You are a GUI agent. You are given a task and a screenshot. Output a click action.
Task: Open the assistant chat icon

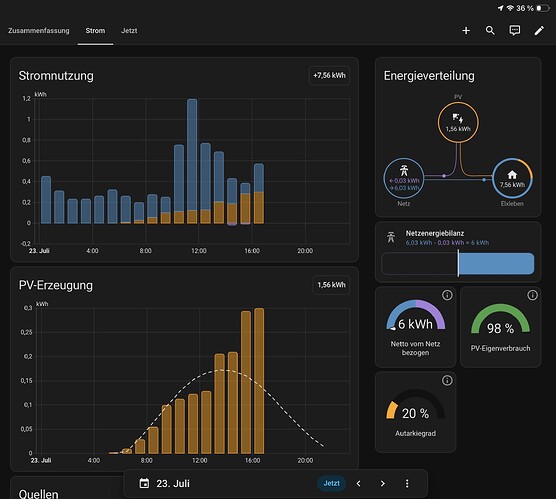pos(515,31)
